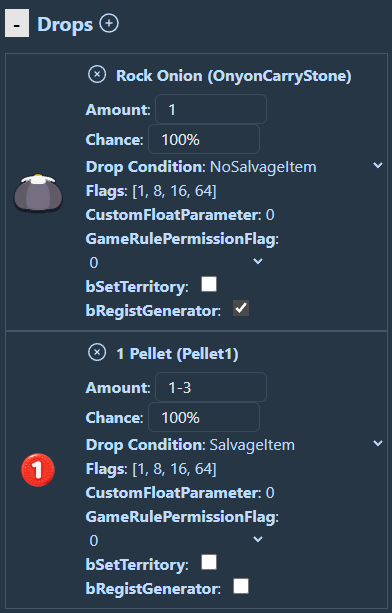Open Rock Onion GameRulePermissionFlag dropdown
Viewport: 392px width, 613px height.
175,262
